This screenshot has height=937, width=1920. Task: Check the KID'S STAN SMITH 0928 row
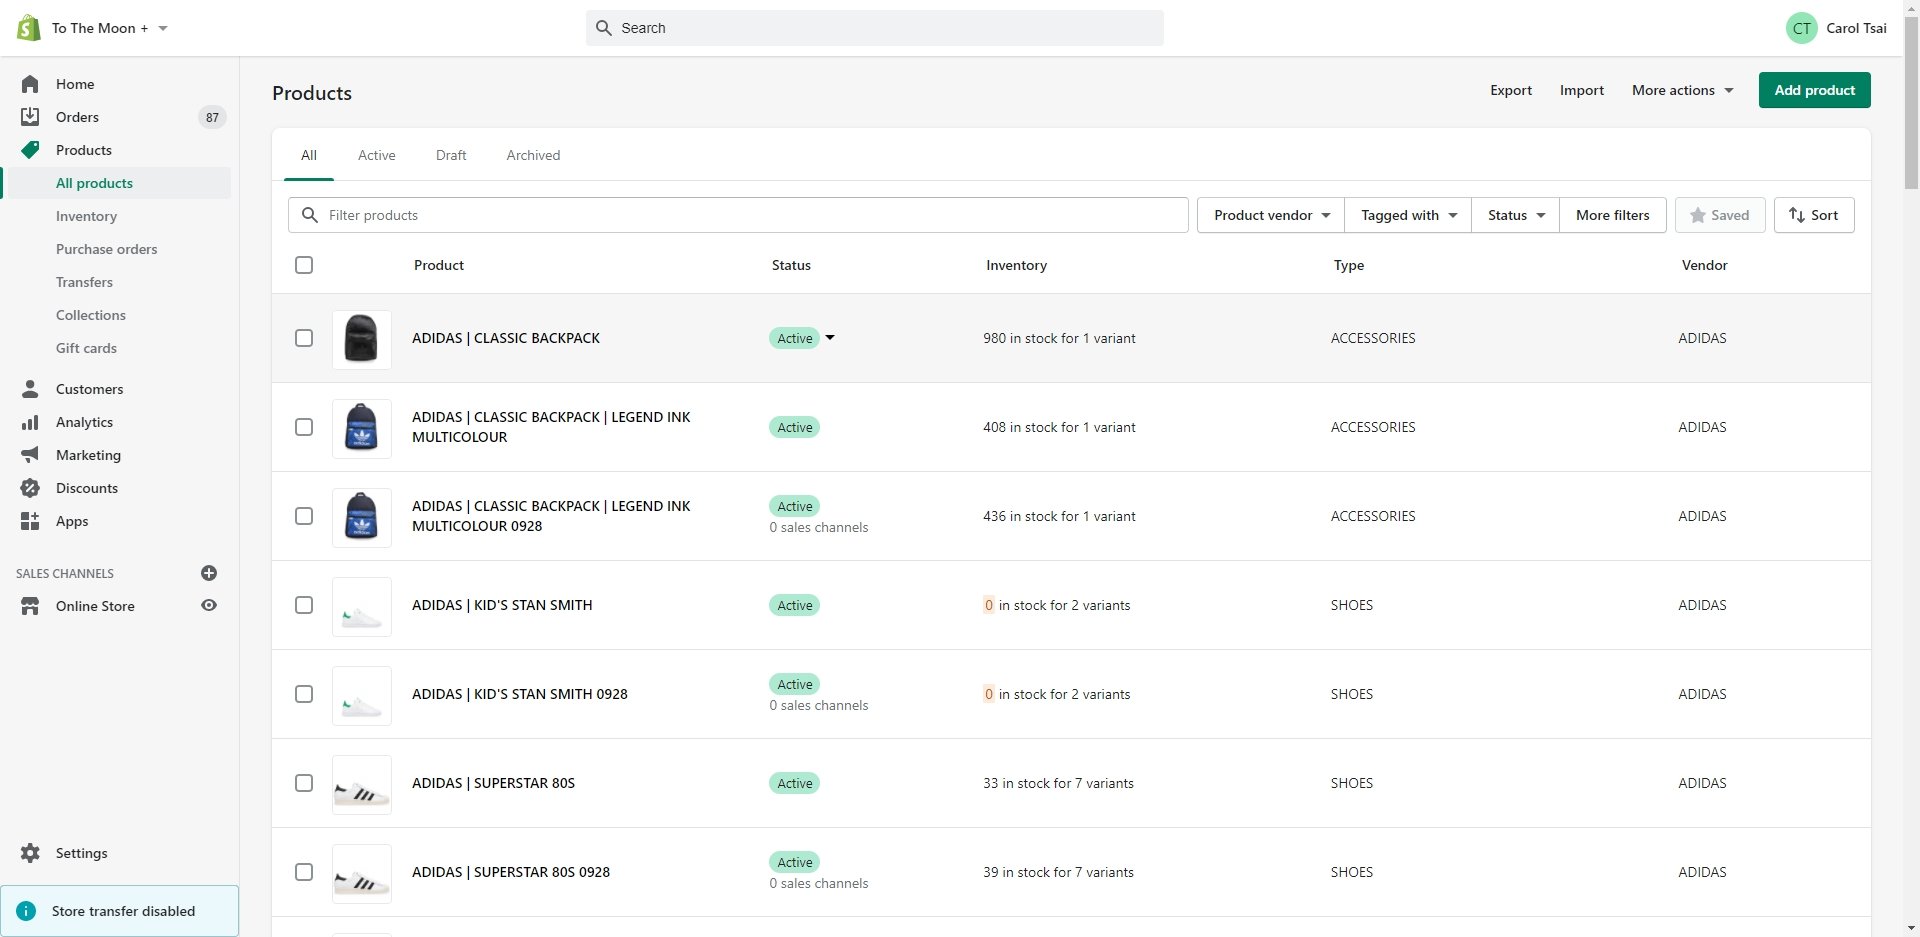304,694
